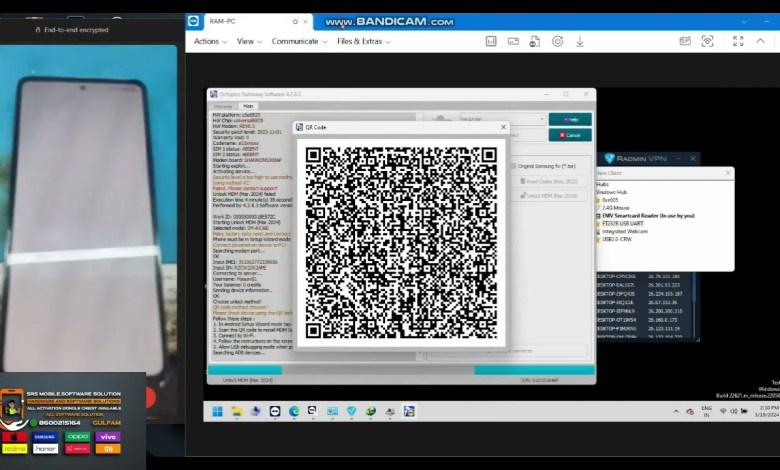Open Microsoft Edge from the remote taskbar
Image resolution: width=780 pixels, height=470 pixels.
point(294,411)
